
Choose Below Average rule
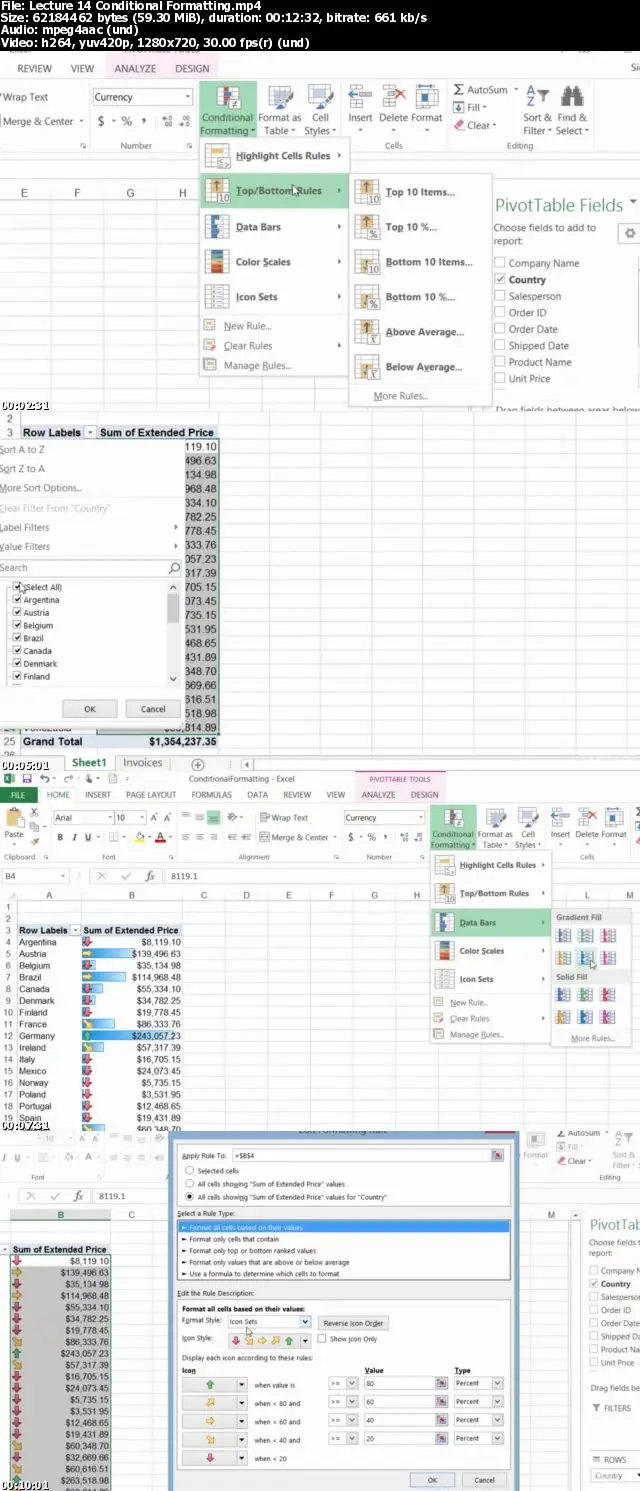click(x=420, y=367)
